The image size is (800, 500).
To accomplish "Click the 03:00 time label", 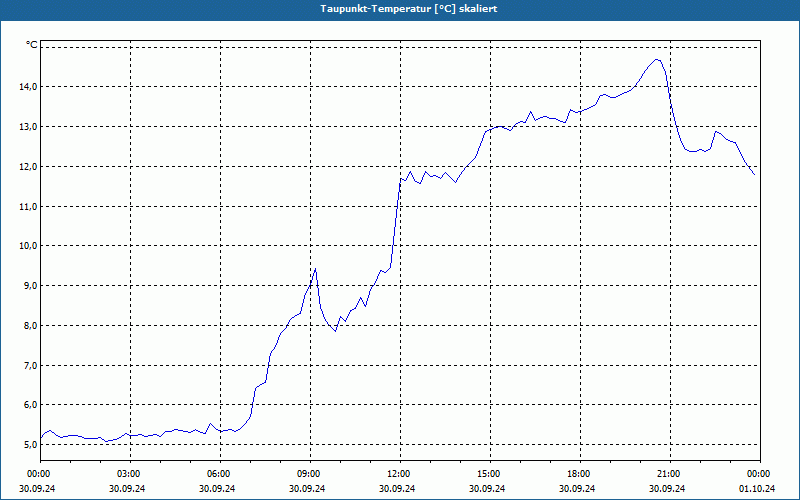I will coord(131,474).
